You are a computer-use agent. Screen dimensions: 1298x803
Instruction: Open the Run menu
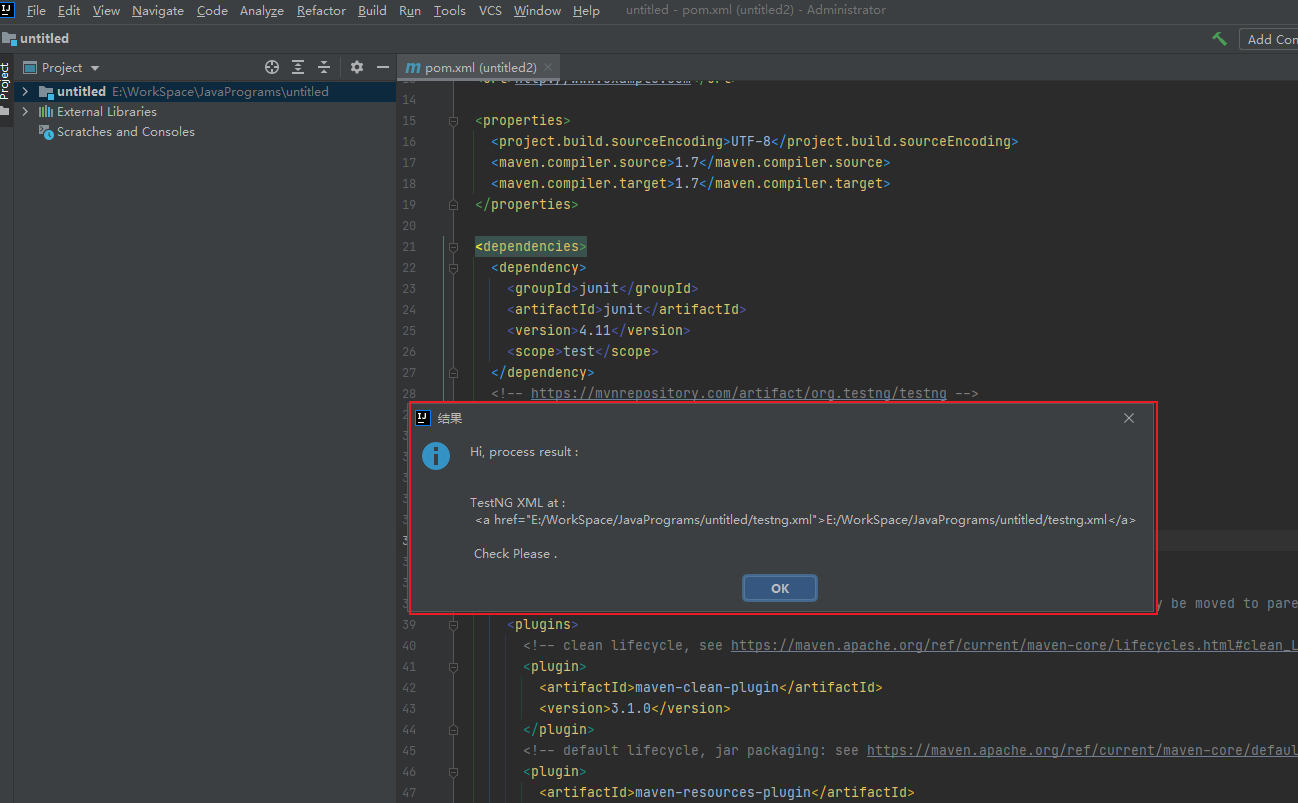410,11
